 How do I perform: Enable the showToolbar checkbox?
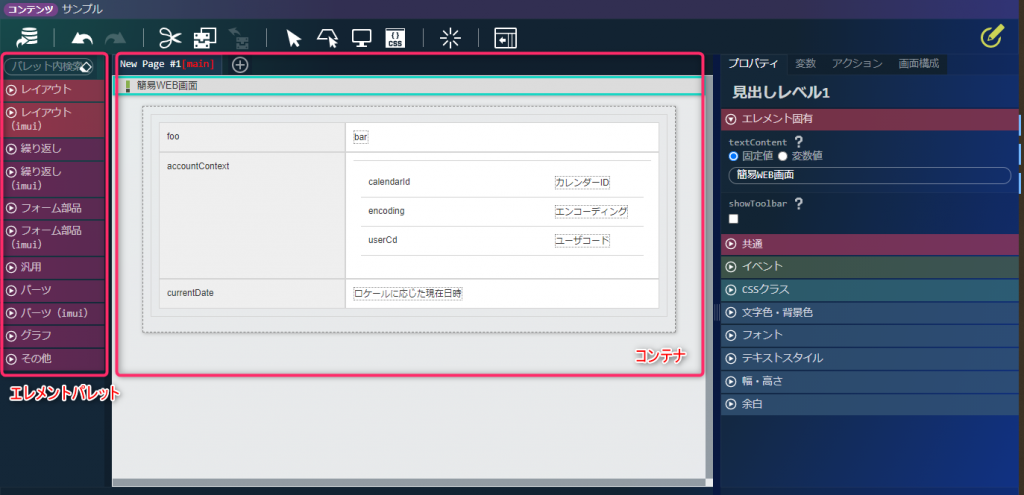[733, 219]
